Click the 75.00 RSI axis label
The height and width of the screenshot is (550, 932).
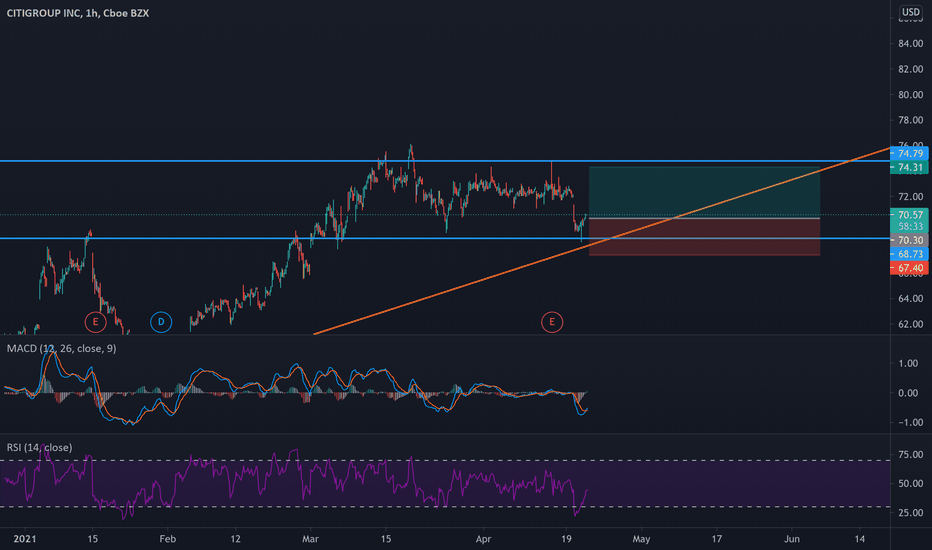click(x=911, y=454)
